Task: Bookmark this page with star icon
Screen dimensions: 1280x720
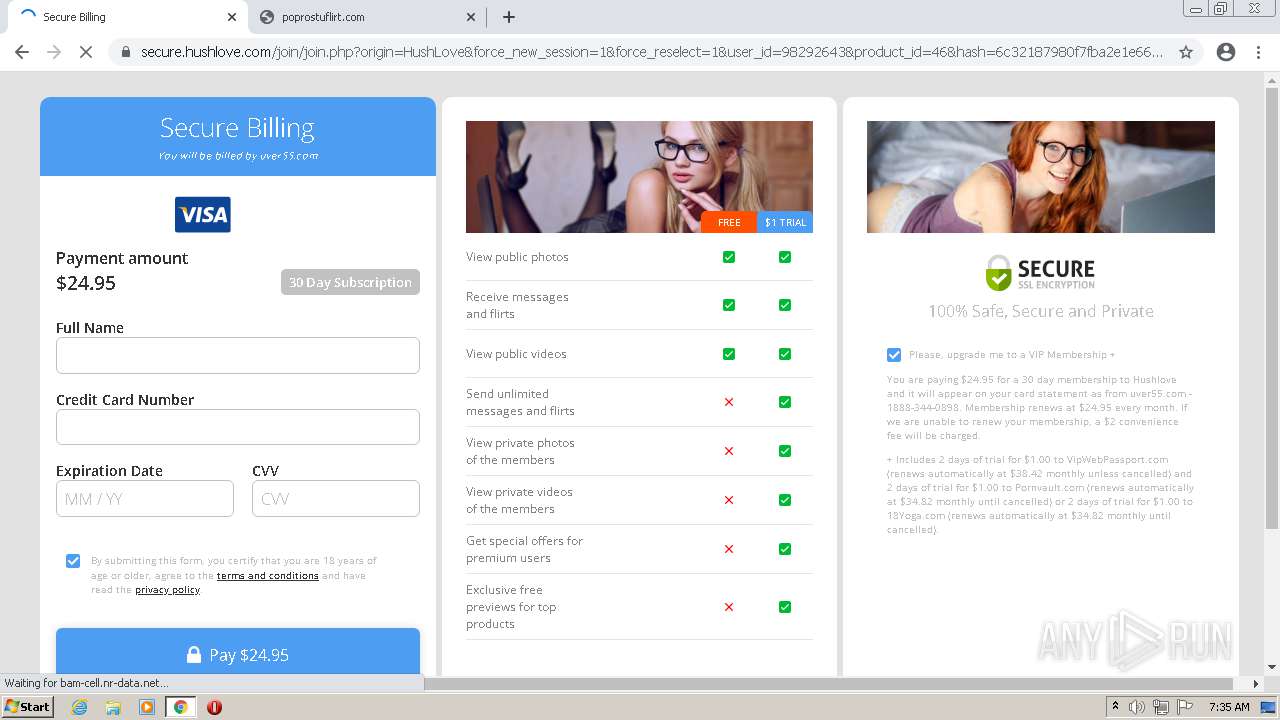Action: 1186,52
